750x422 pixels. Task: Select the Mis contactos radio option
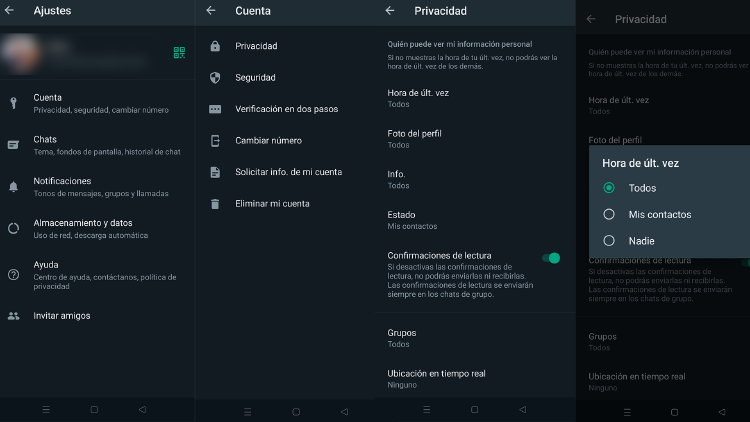(609, 214)
